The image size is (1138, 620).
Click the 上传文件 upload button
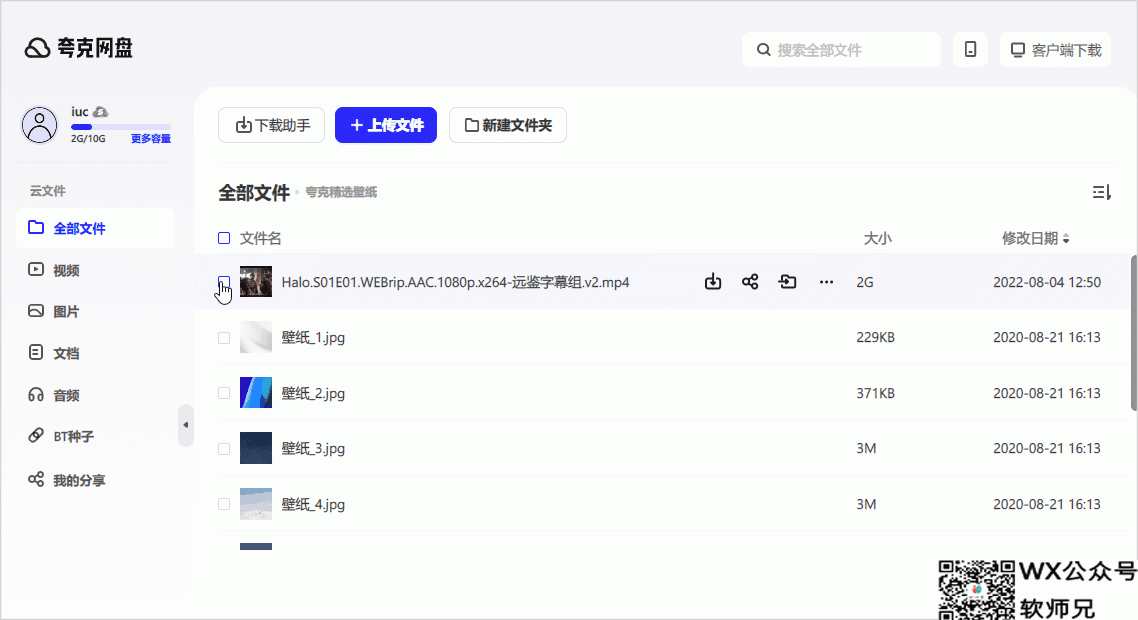(x=385, y=125)
